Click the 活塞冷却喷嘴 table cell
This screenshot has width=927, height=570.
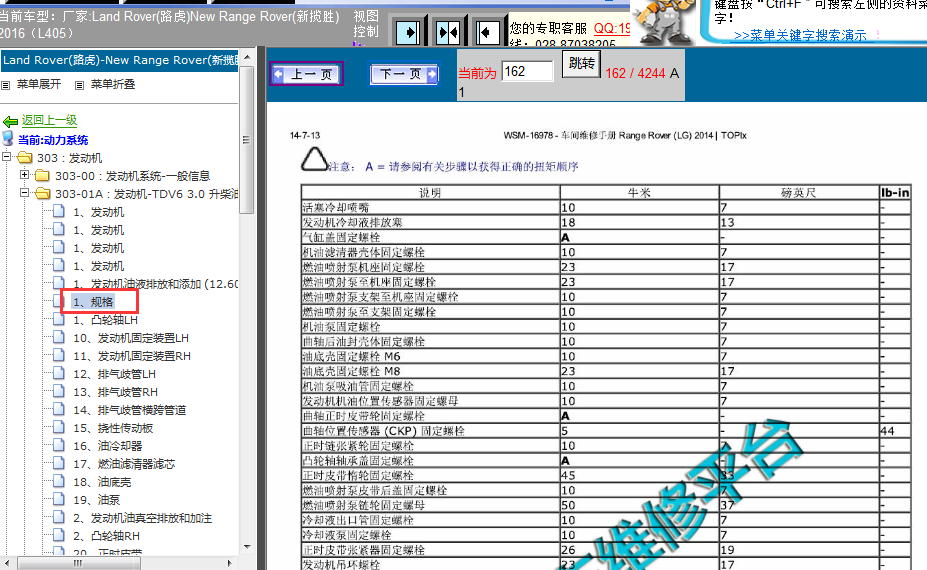tap(430, 208)
